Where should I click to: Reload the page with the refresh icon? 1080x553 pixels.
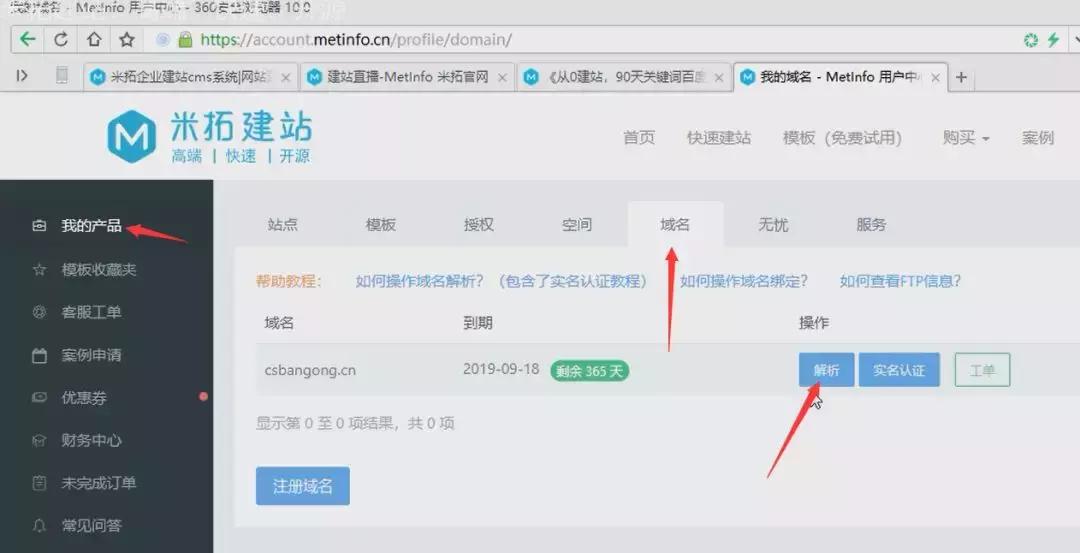pyautogui.click(x=61, y=39)
